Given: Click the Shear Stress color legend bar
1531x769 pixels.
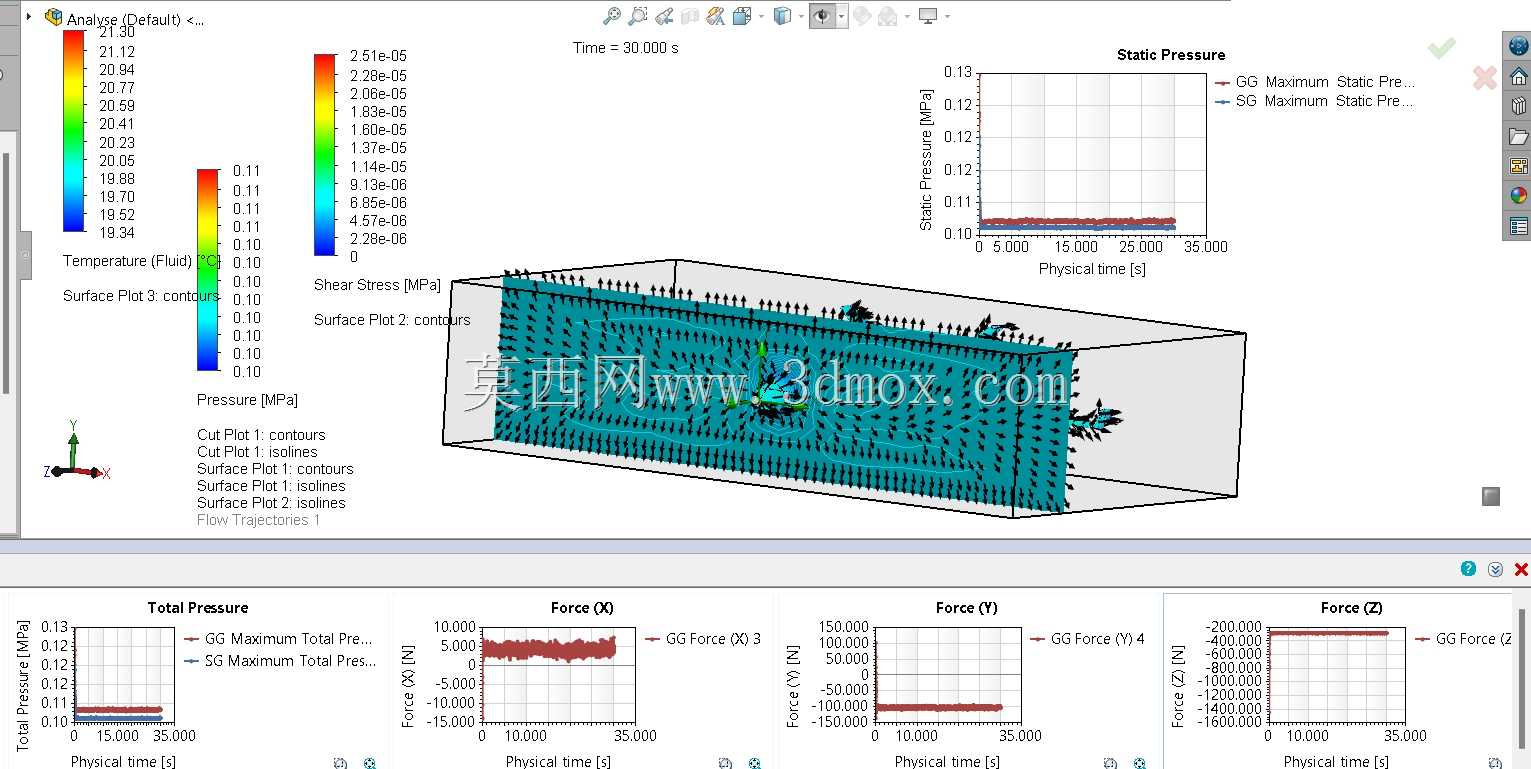Looking at the screenshot, I should (325, 155).
